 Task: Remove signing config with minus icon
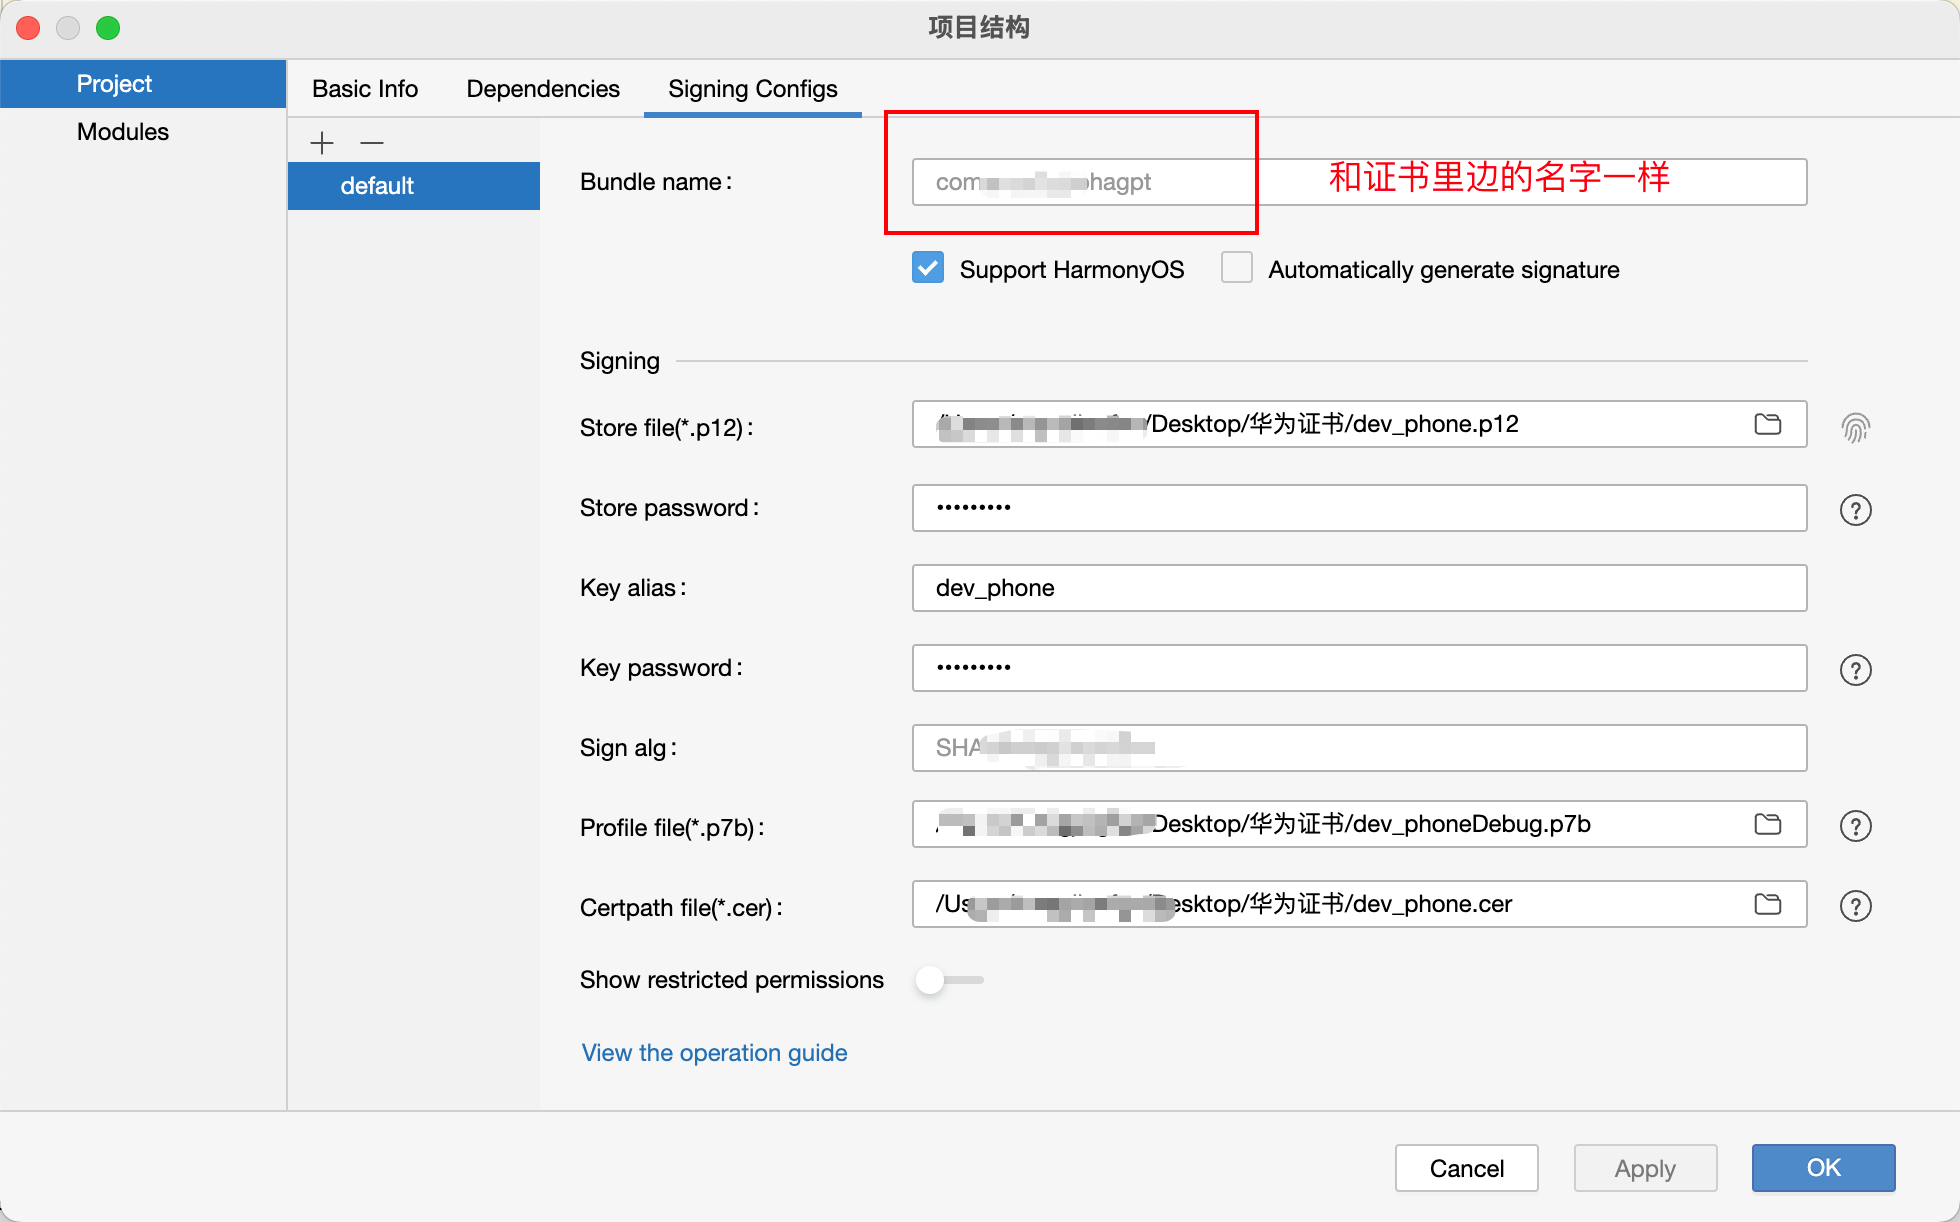pos(372,143)
